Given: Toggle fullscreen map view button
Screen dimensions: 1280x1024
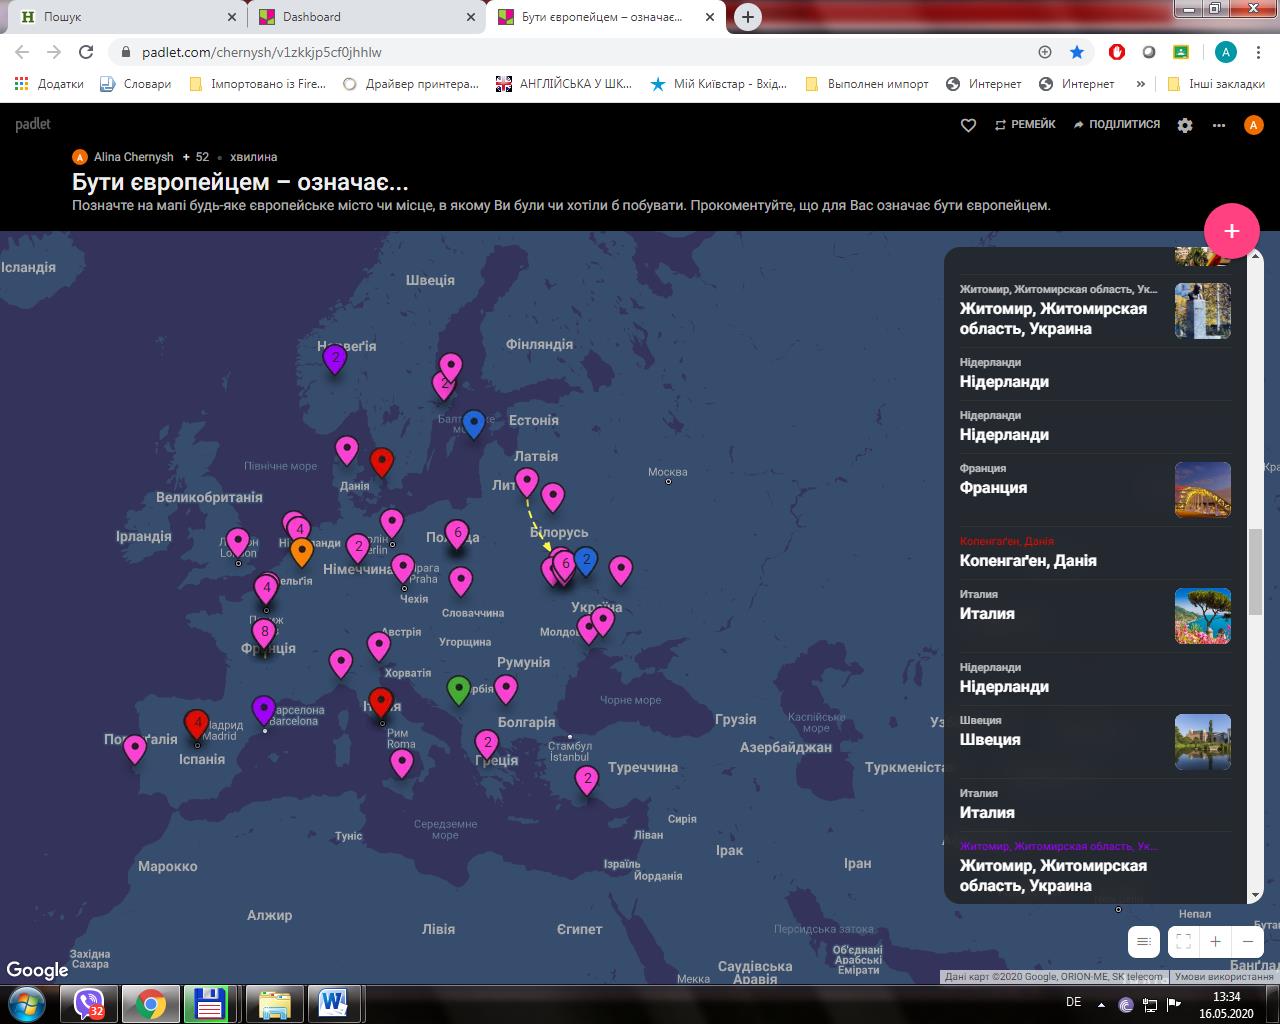Looking at the screenshot, I should pos(1183,941).
